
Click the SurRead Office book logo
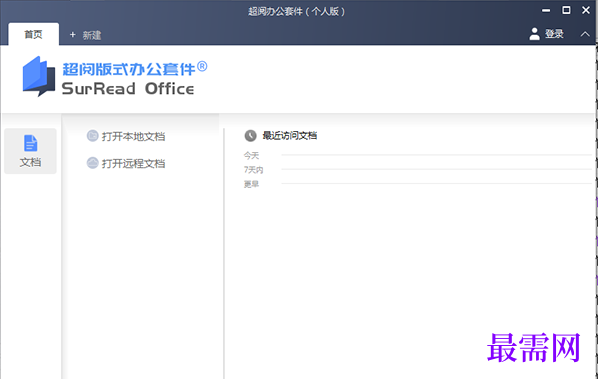coord(39,76)
